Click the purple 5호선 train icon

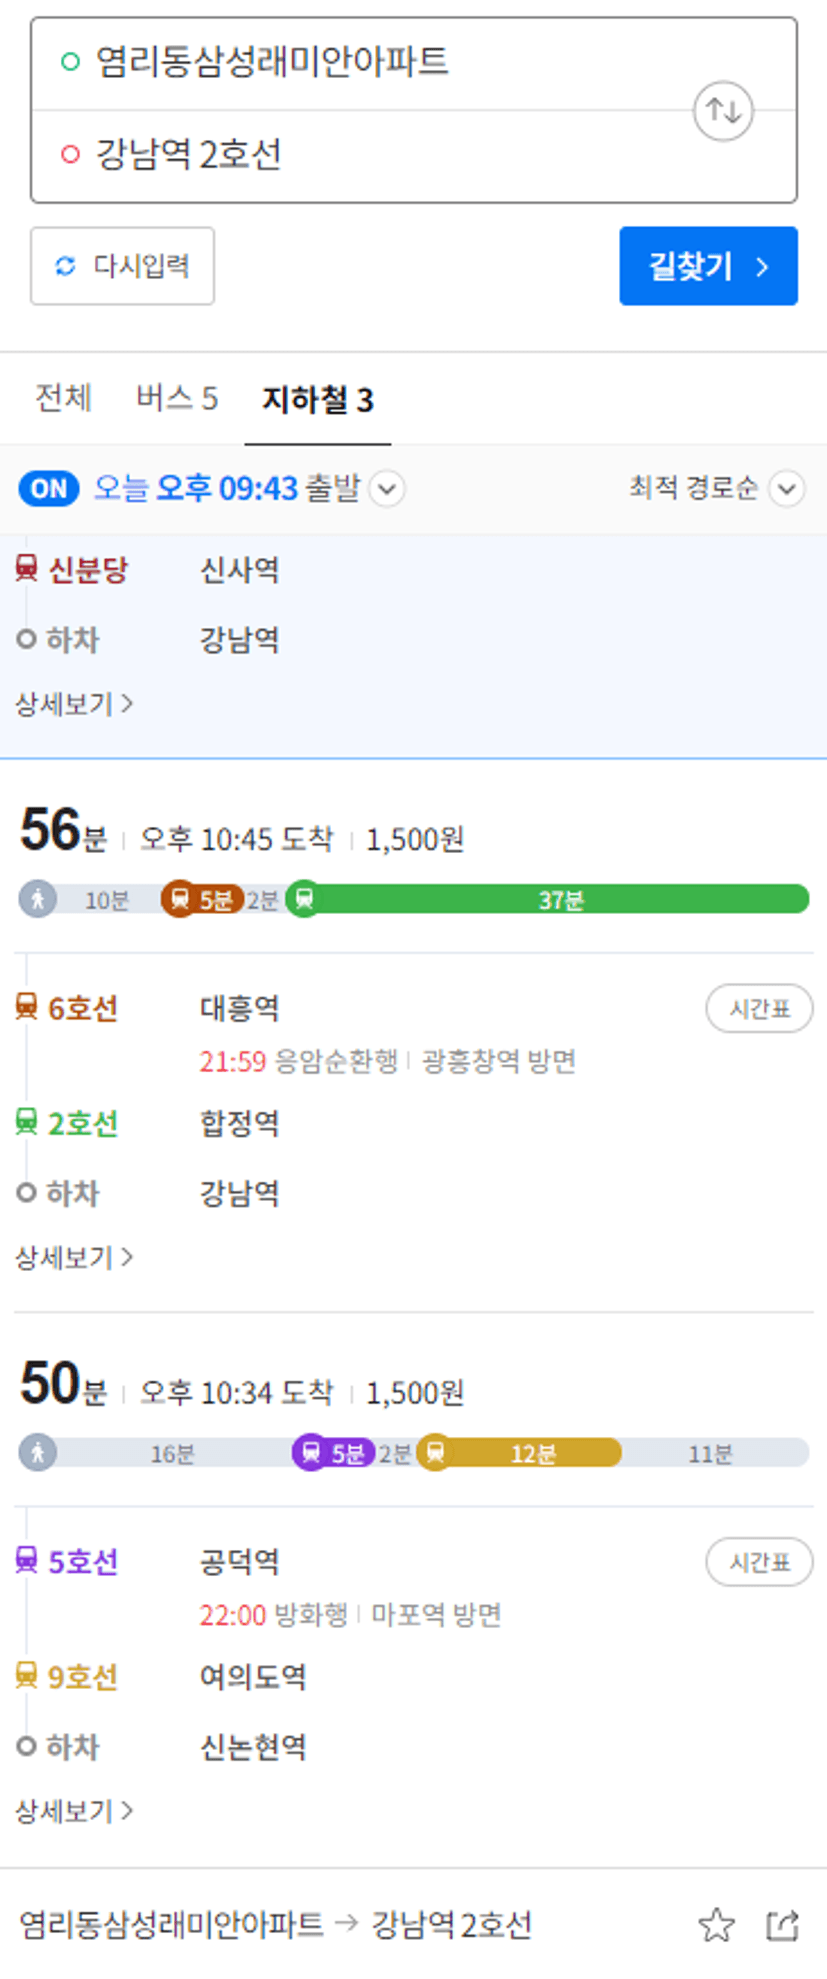click(x=26, y=1559)
